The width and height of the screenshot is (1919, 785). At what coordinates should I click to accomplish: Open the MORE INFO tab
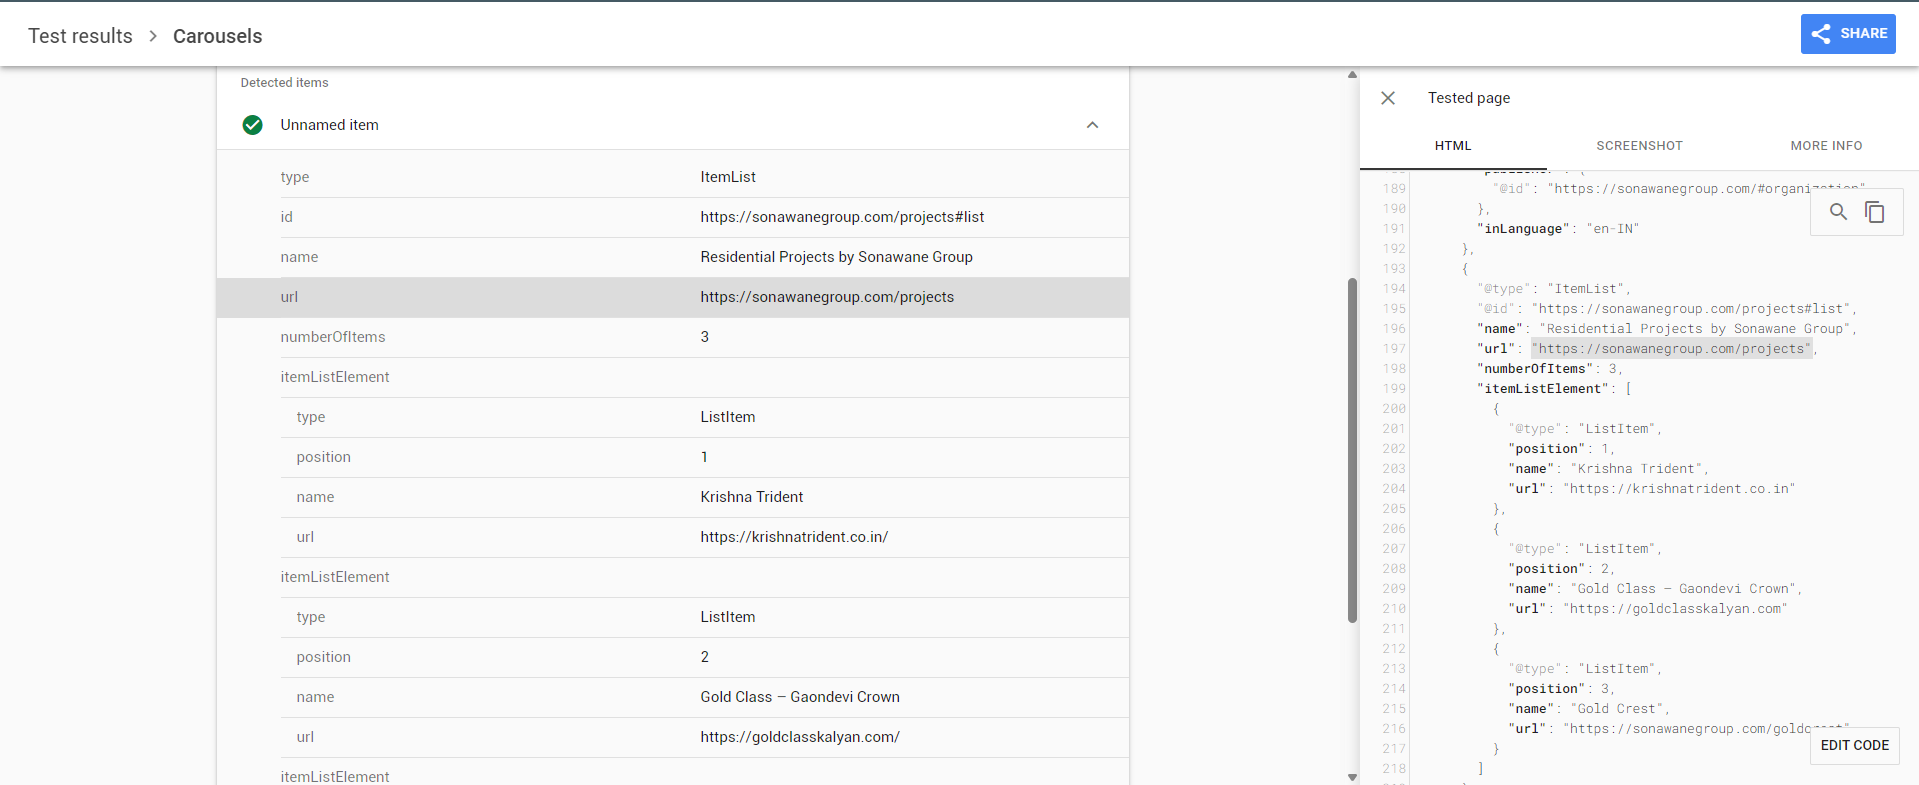[1826, 146]
